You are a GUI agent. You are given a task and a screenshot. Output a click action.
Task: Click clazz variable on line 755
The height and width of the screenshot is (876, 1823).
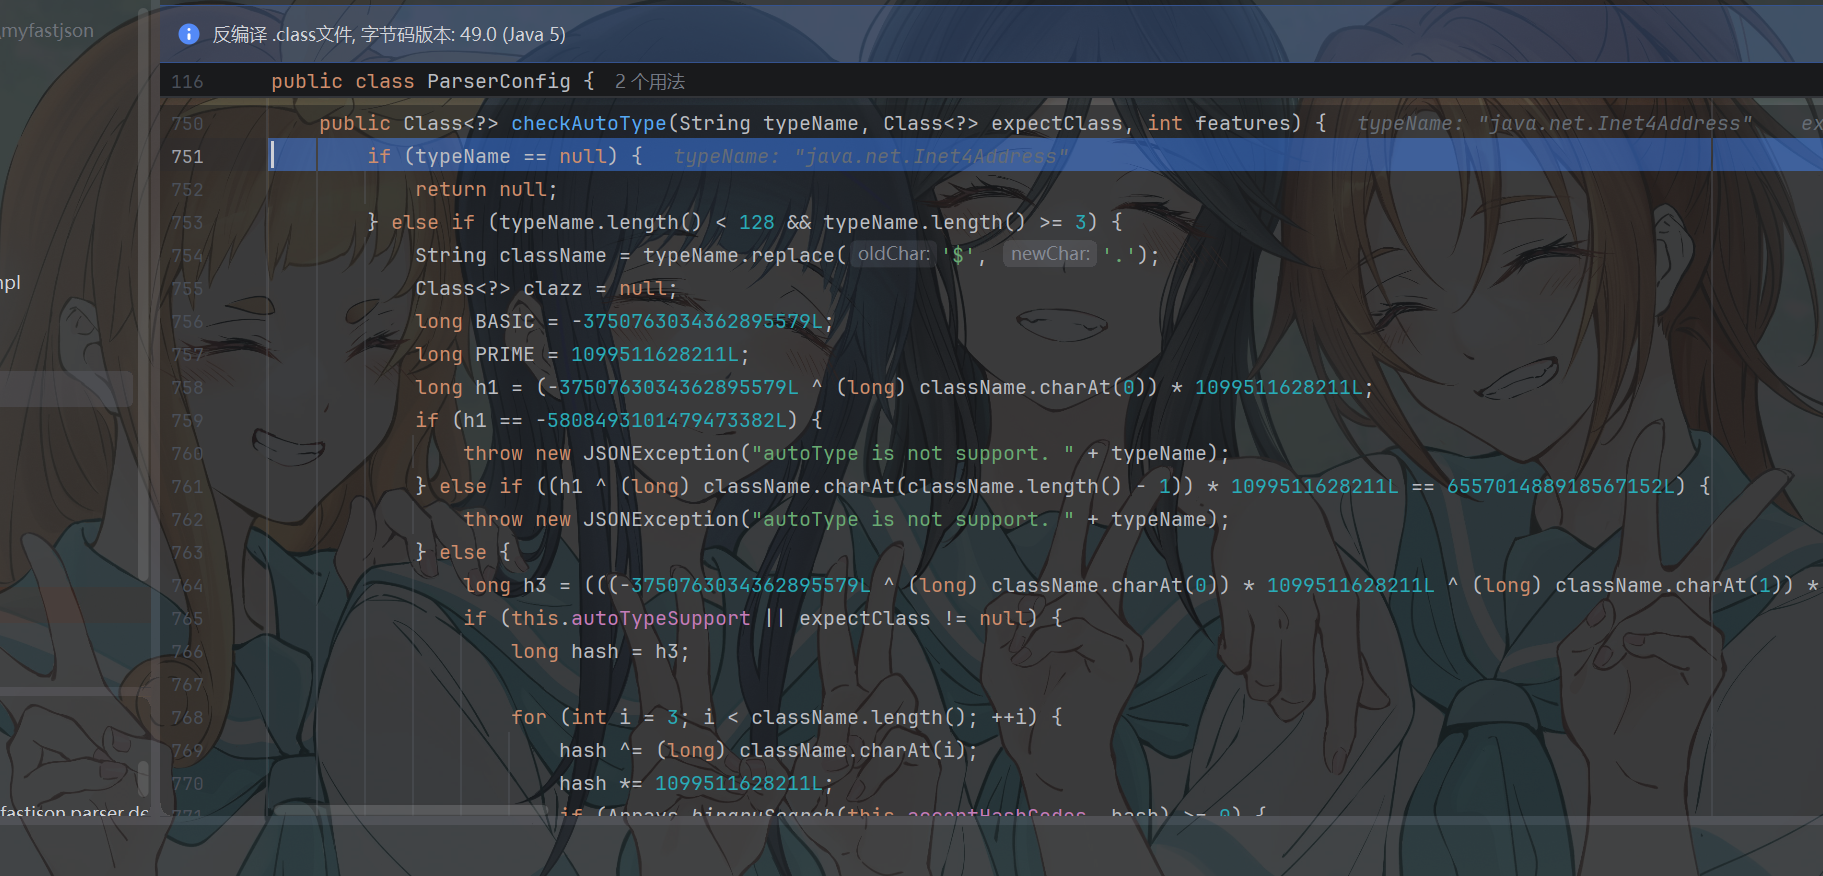[552, 289]
